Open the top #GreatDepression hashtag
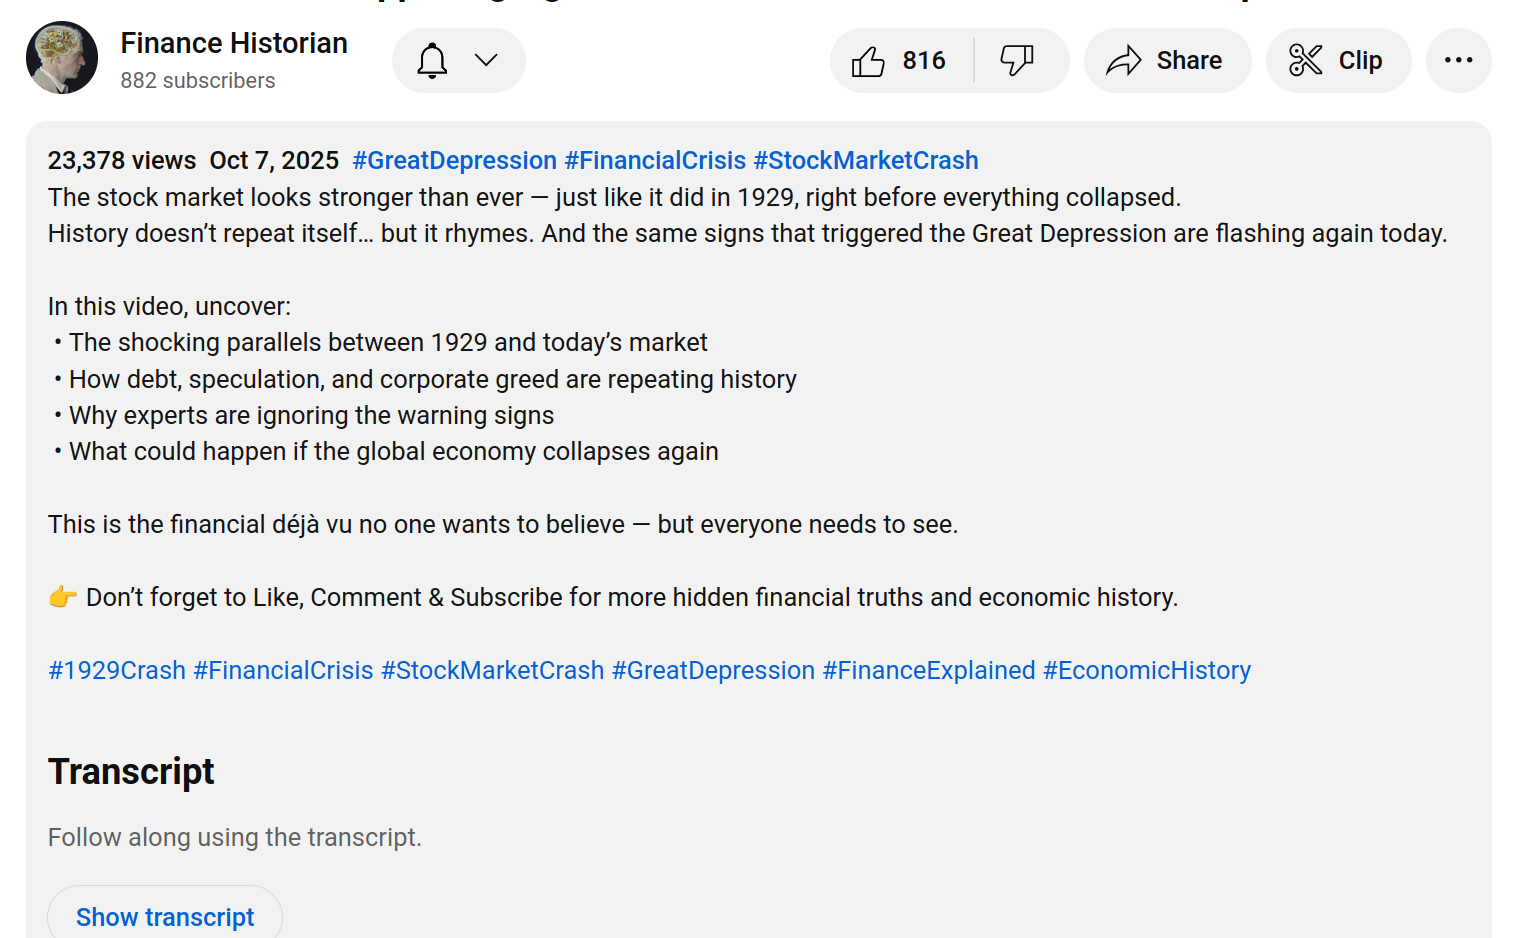 tap(454, 160)
